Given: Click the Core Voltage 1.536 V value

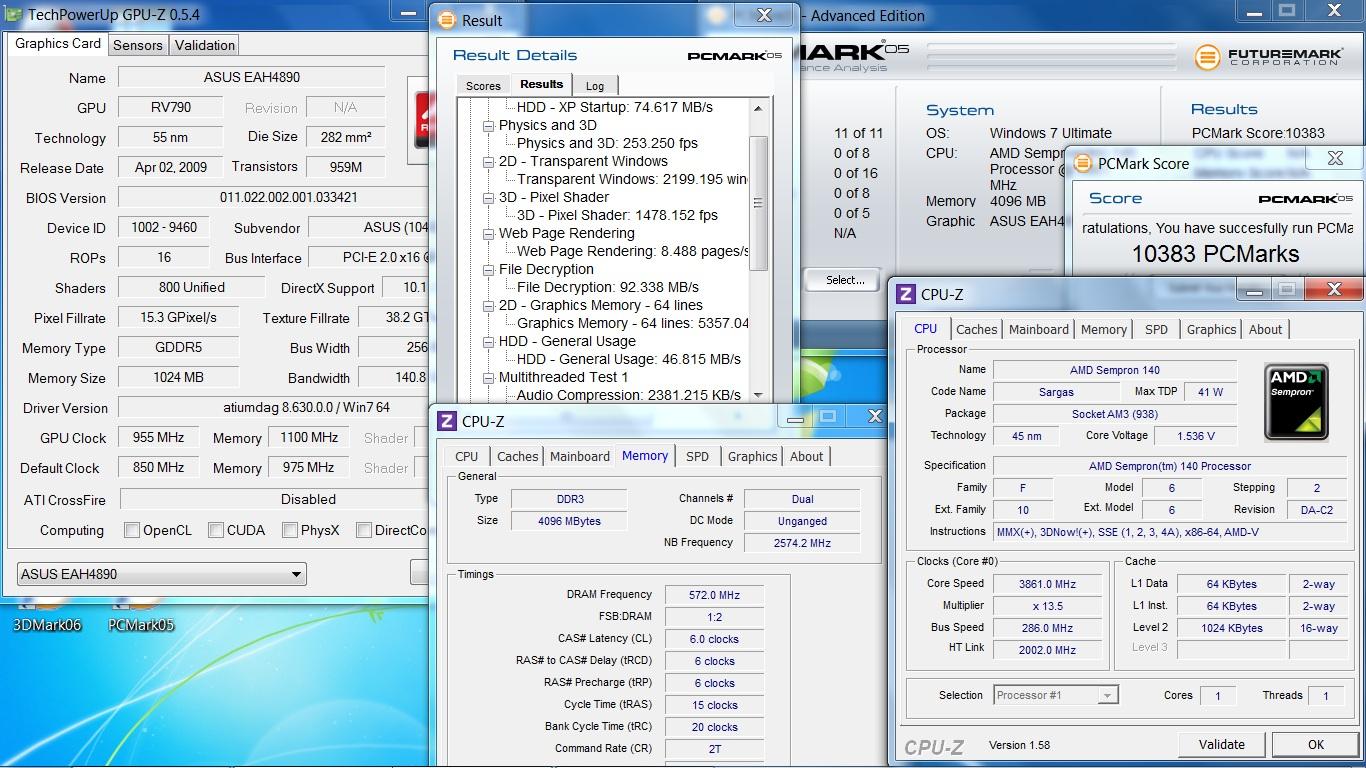Looking at the screenshot, I should tap(1197, 436).
